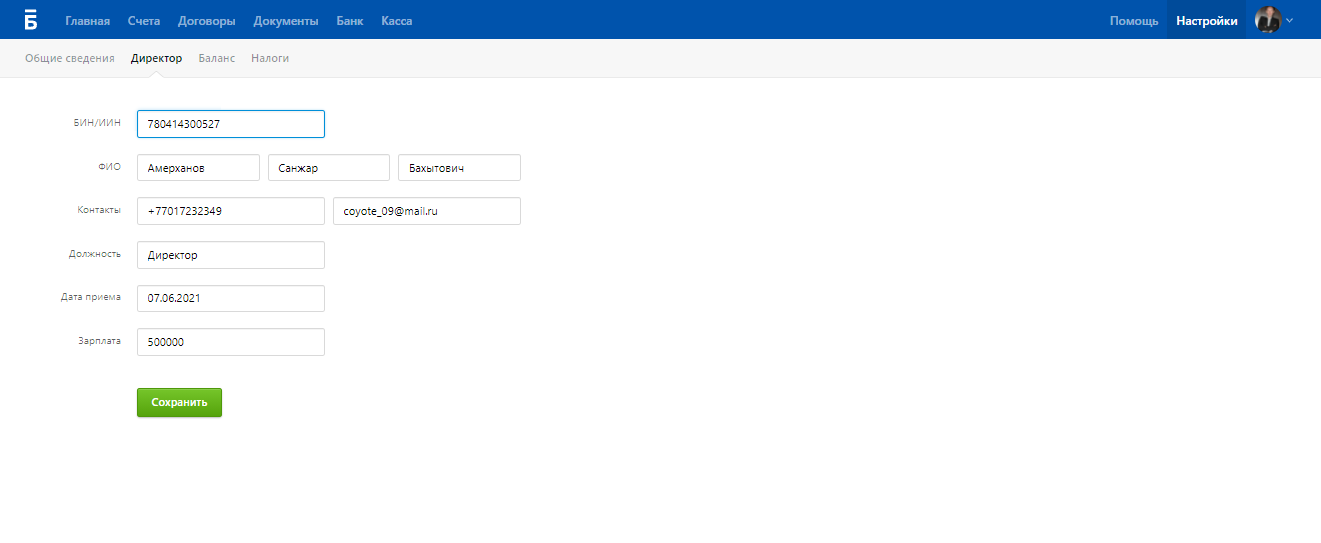This screenshot has height=543, width=1321.
Task: Select the Настройки menu item
Action: coord(1206,20)
